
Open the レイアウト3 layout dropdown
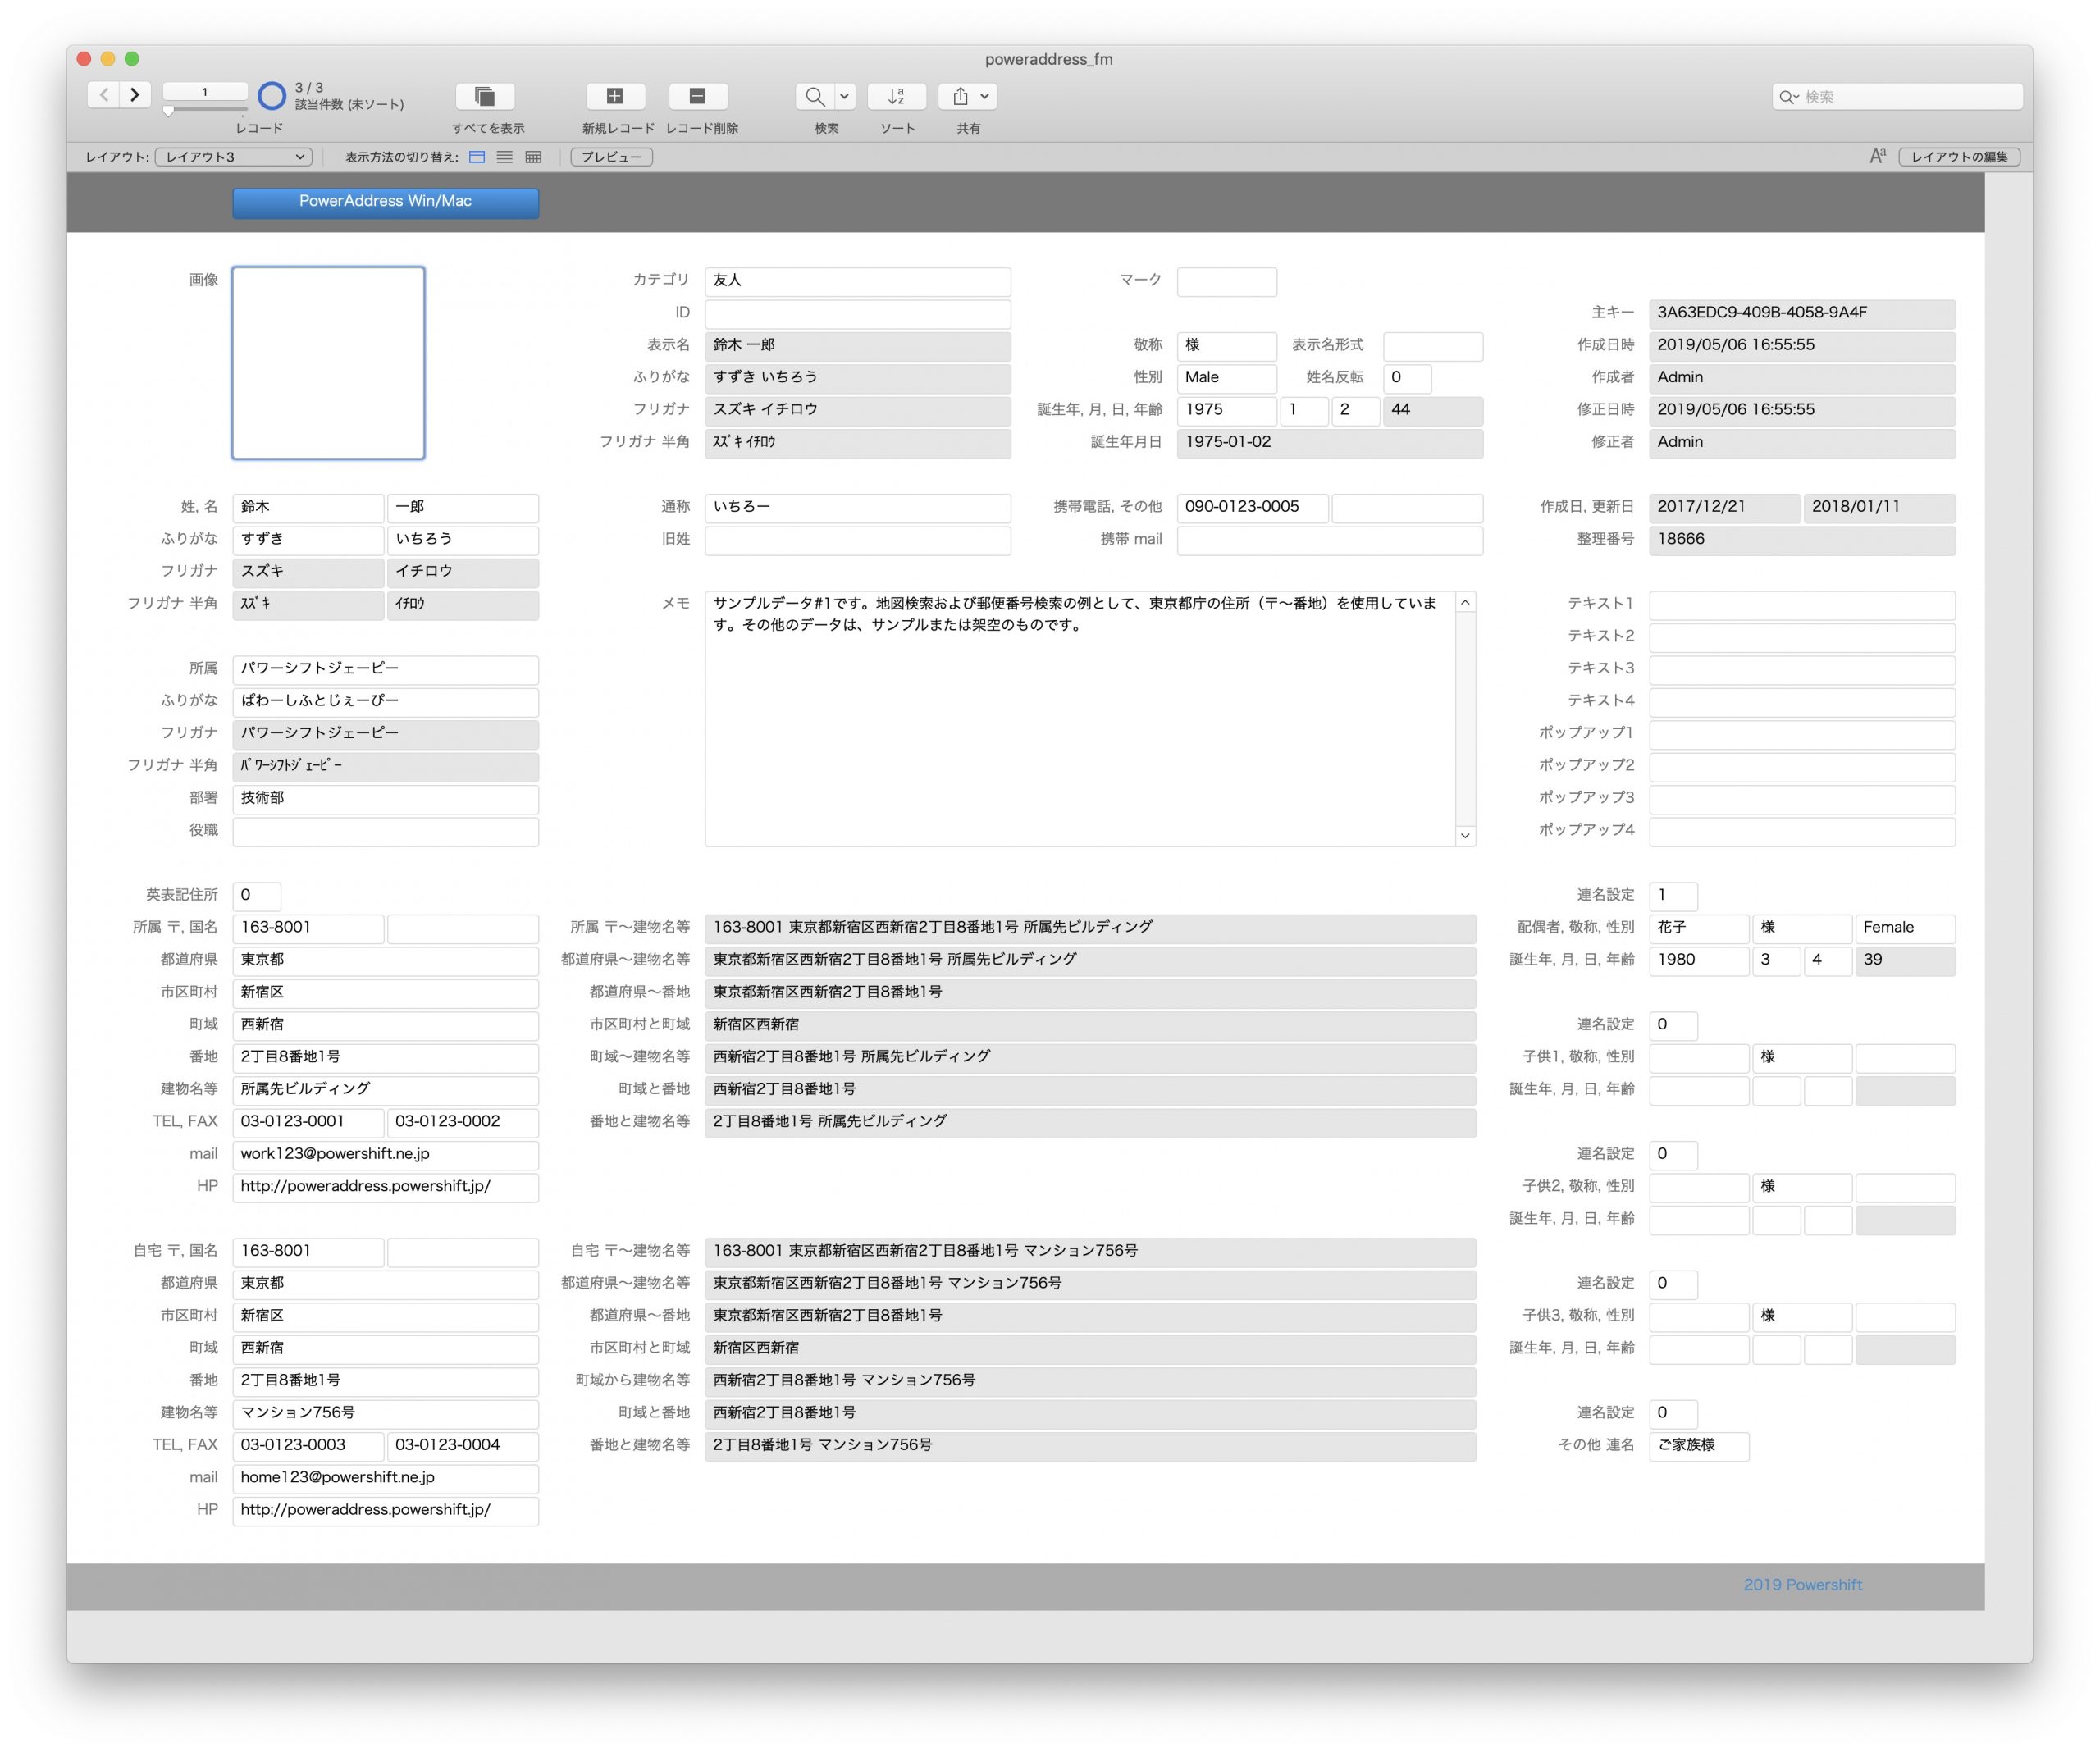[x=234, y=157]
